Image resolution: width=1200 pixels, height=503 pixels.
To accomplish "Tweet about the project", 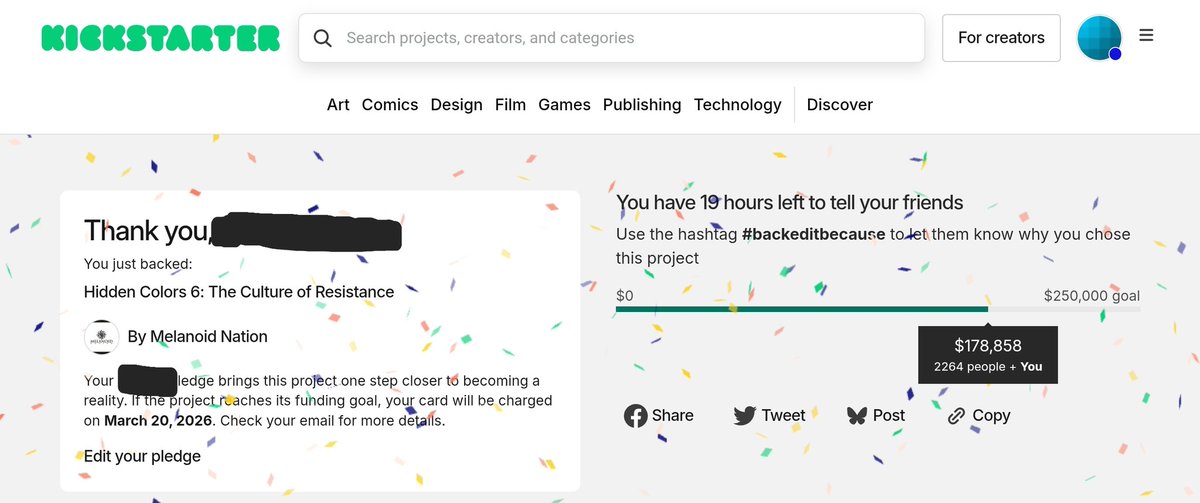I will (769, 415).
